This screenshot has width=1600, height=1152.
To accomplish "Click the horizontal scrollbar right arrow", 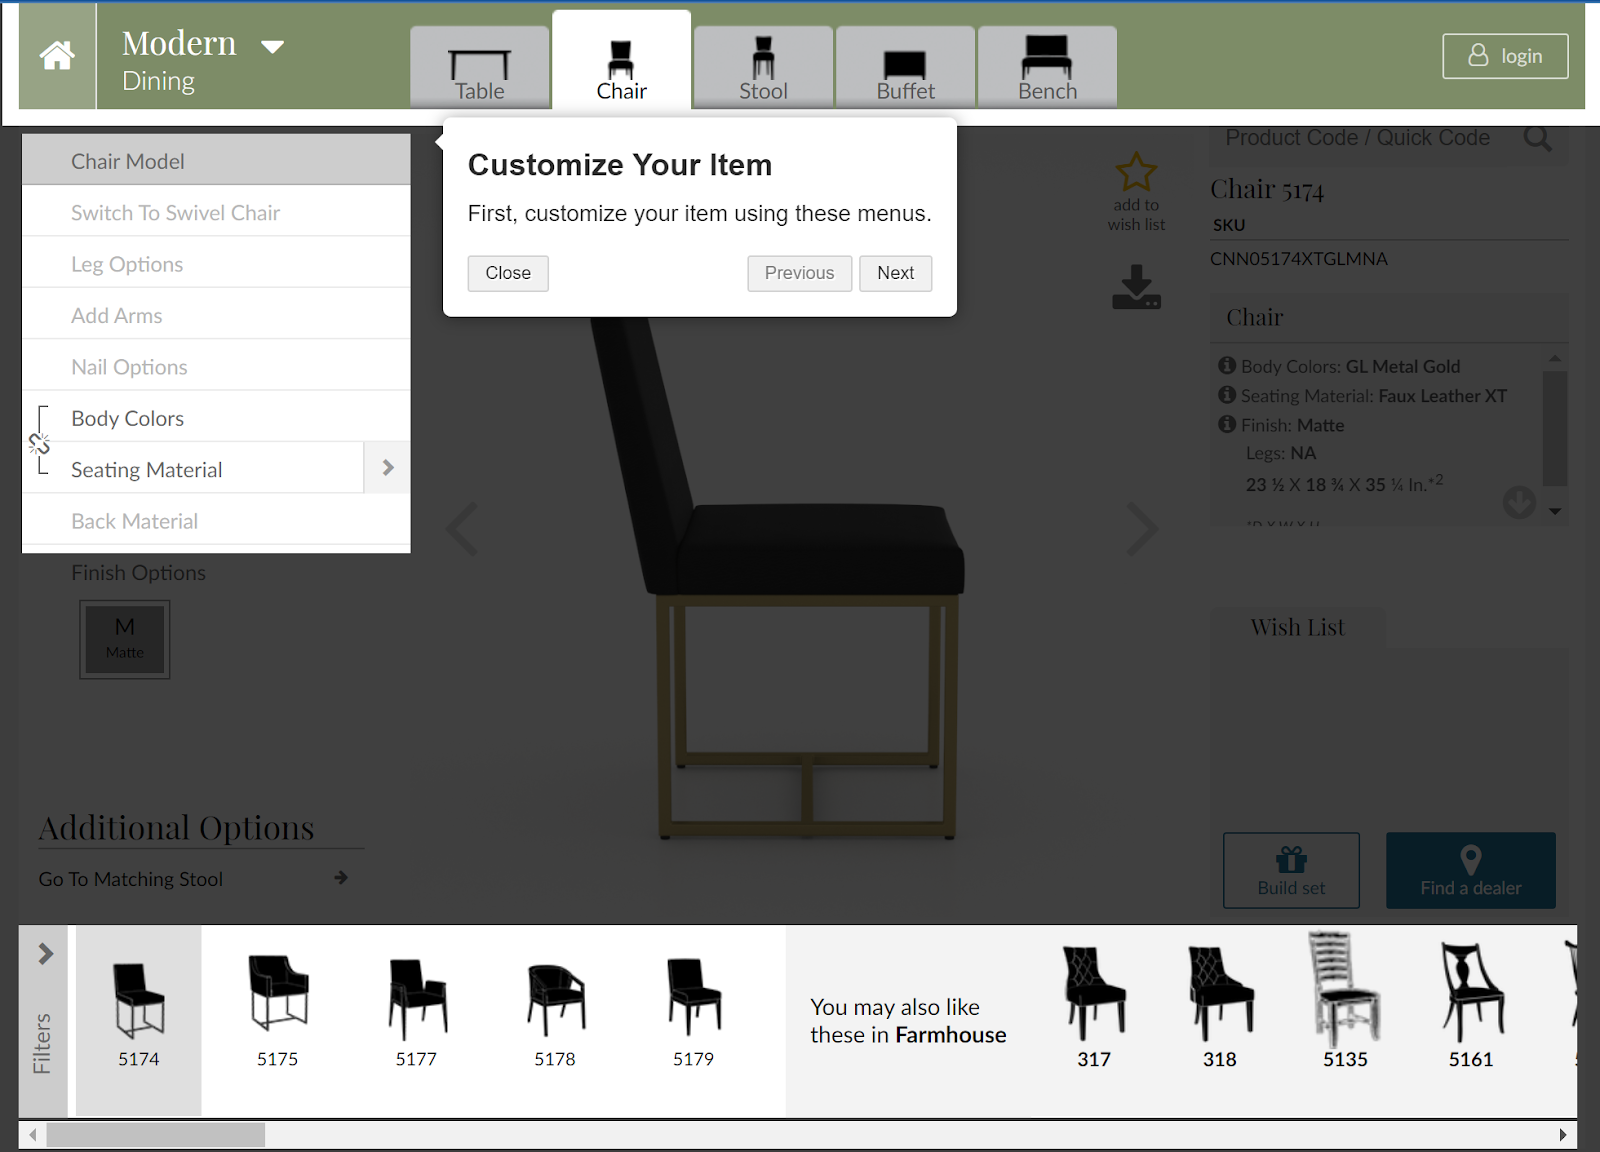I will pyautogui.click(x=1563, y=1135).
